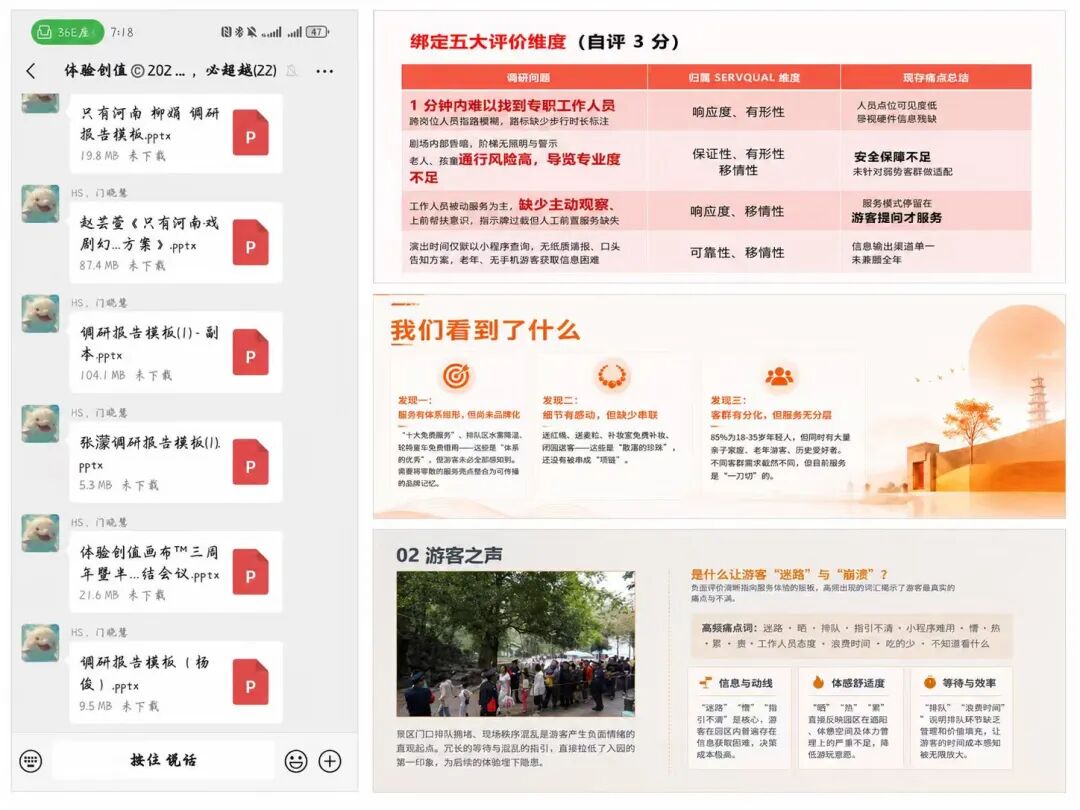Click cell 游客提问才服务
This screenshot has height=810, width=1080.
pyautogui.click(x=896, y=218)
